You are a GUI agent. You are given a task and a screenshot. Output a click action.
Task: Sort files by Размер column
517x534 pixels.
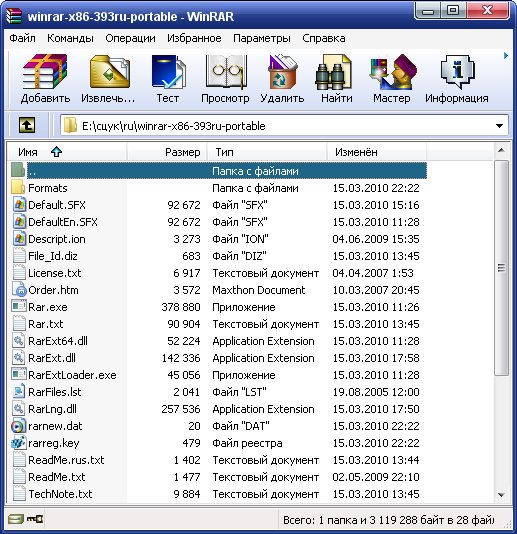coord(167,152)
